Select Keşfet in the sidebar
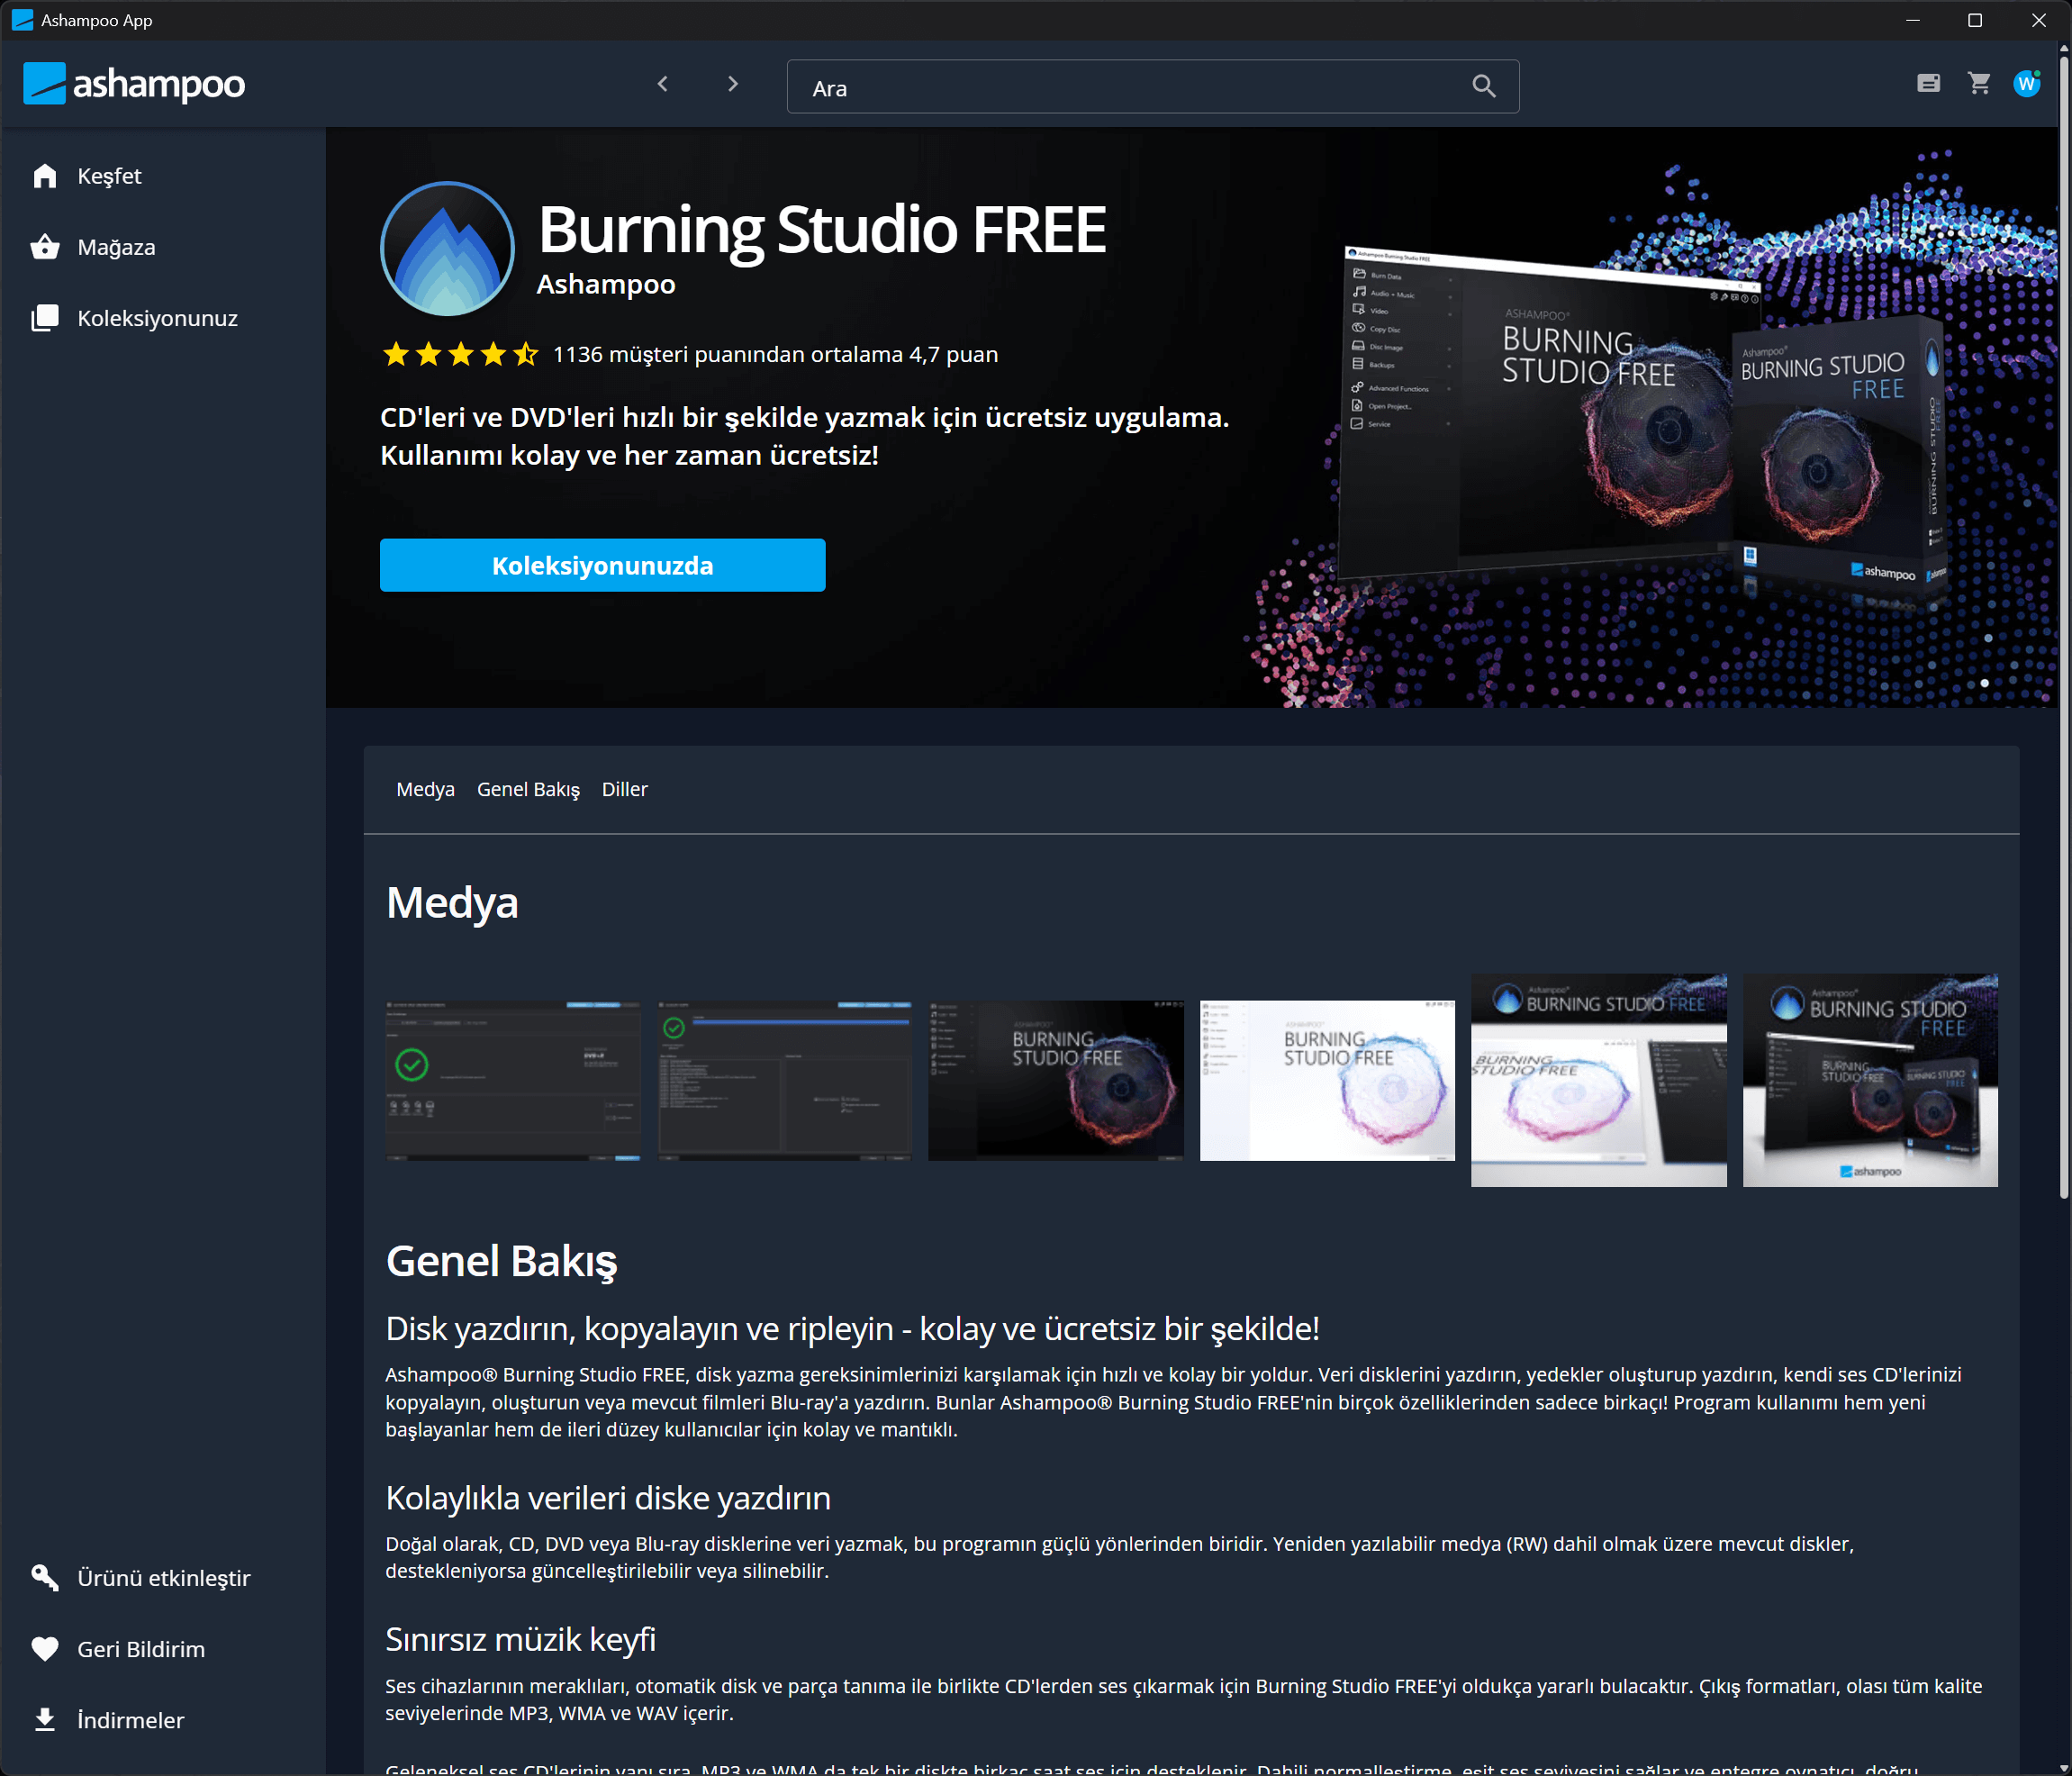The width and height of the screenshot is (2072, 1776). click(x=162, y=176)
